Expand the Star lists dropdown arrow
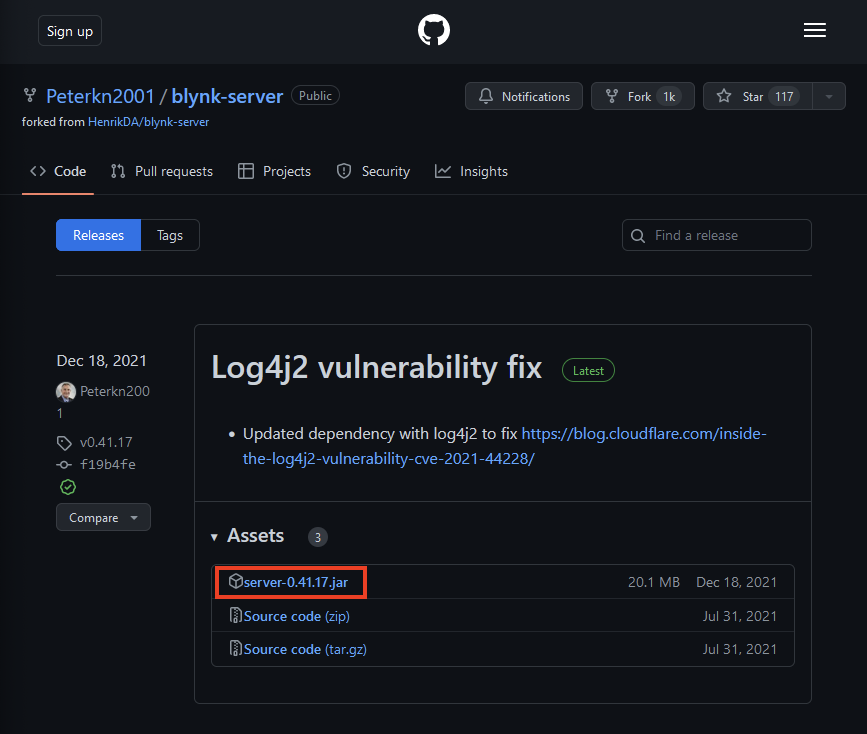The height and width of the screenshot is (734, 867). click(x=829, y=96)
